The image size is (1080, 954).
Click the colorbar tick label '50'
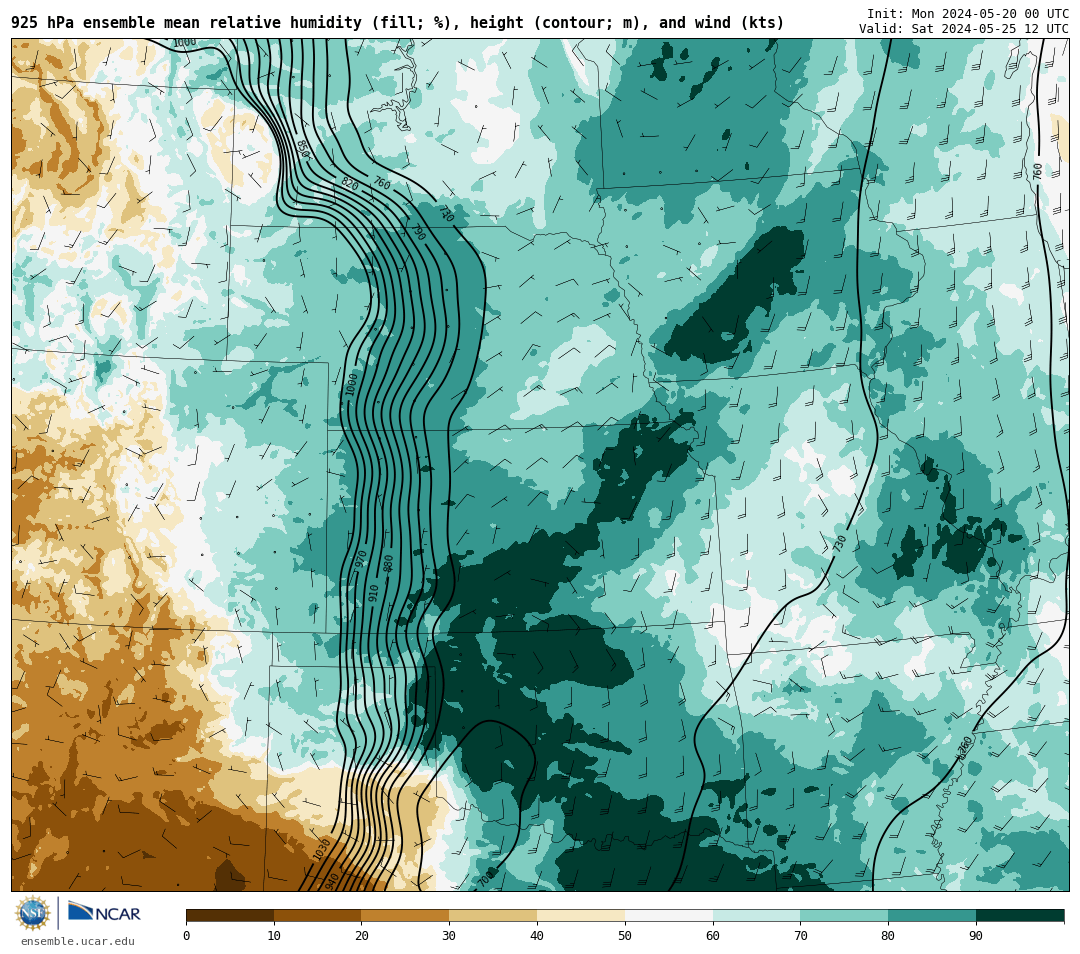click(625, 935)
